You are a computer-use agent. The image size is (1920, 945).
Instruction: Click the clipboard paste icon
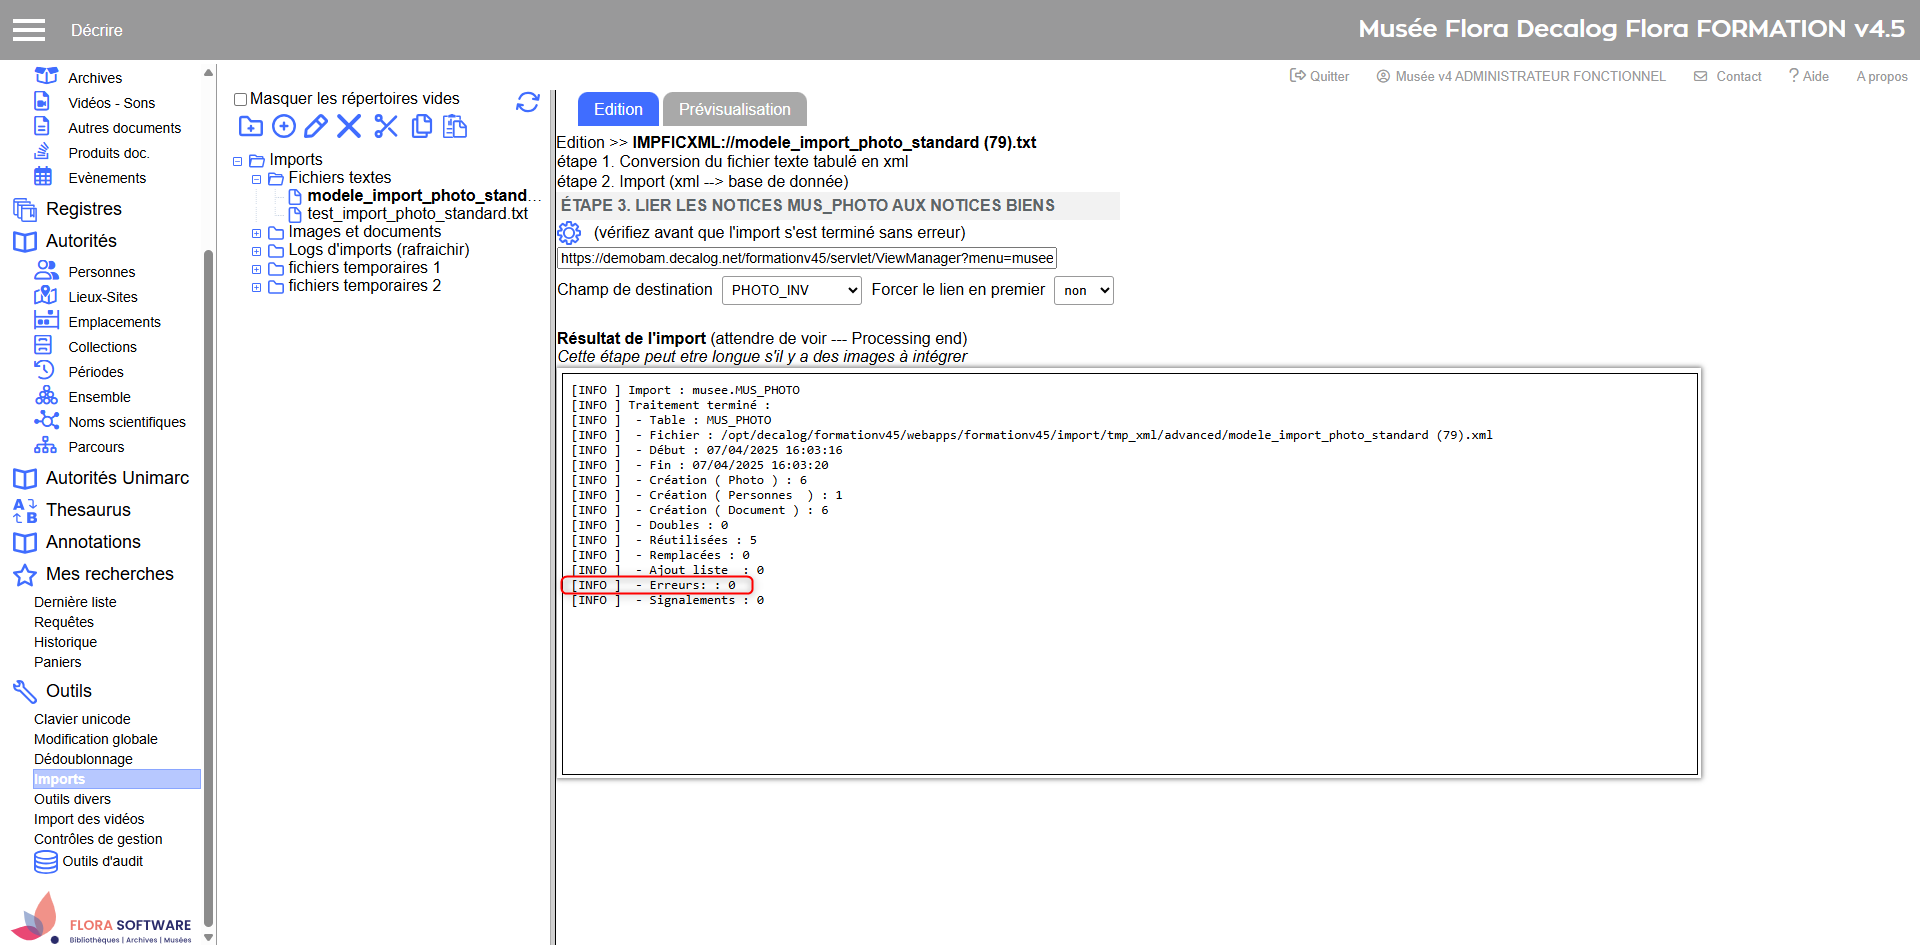click(455, 126)
